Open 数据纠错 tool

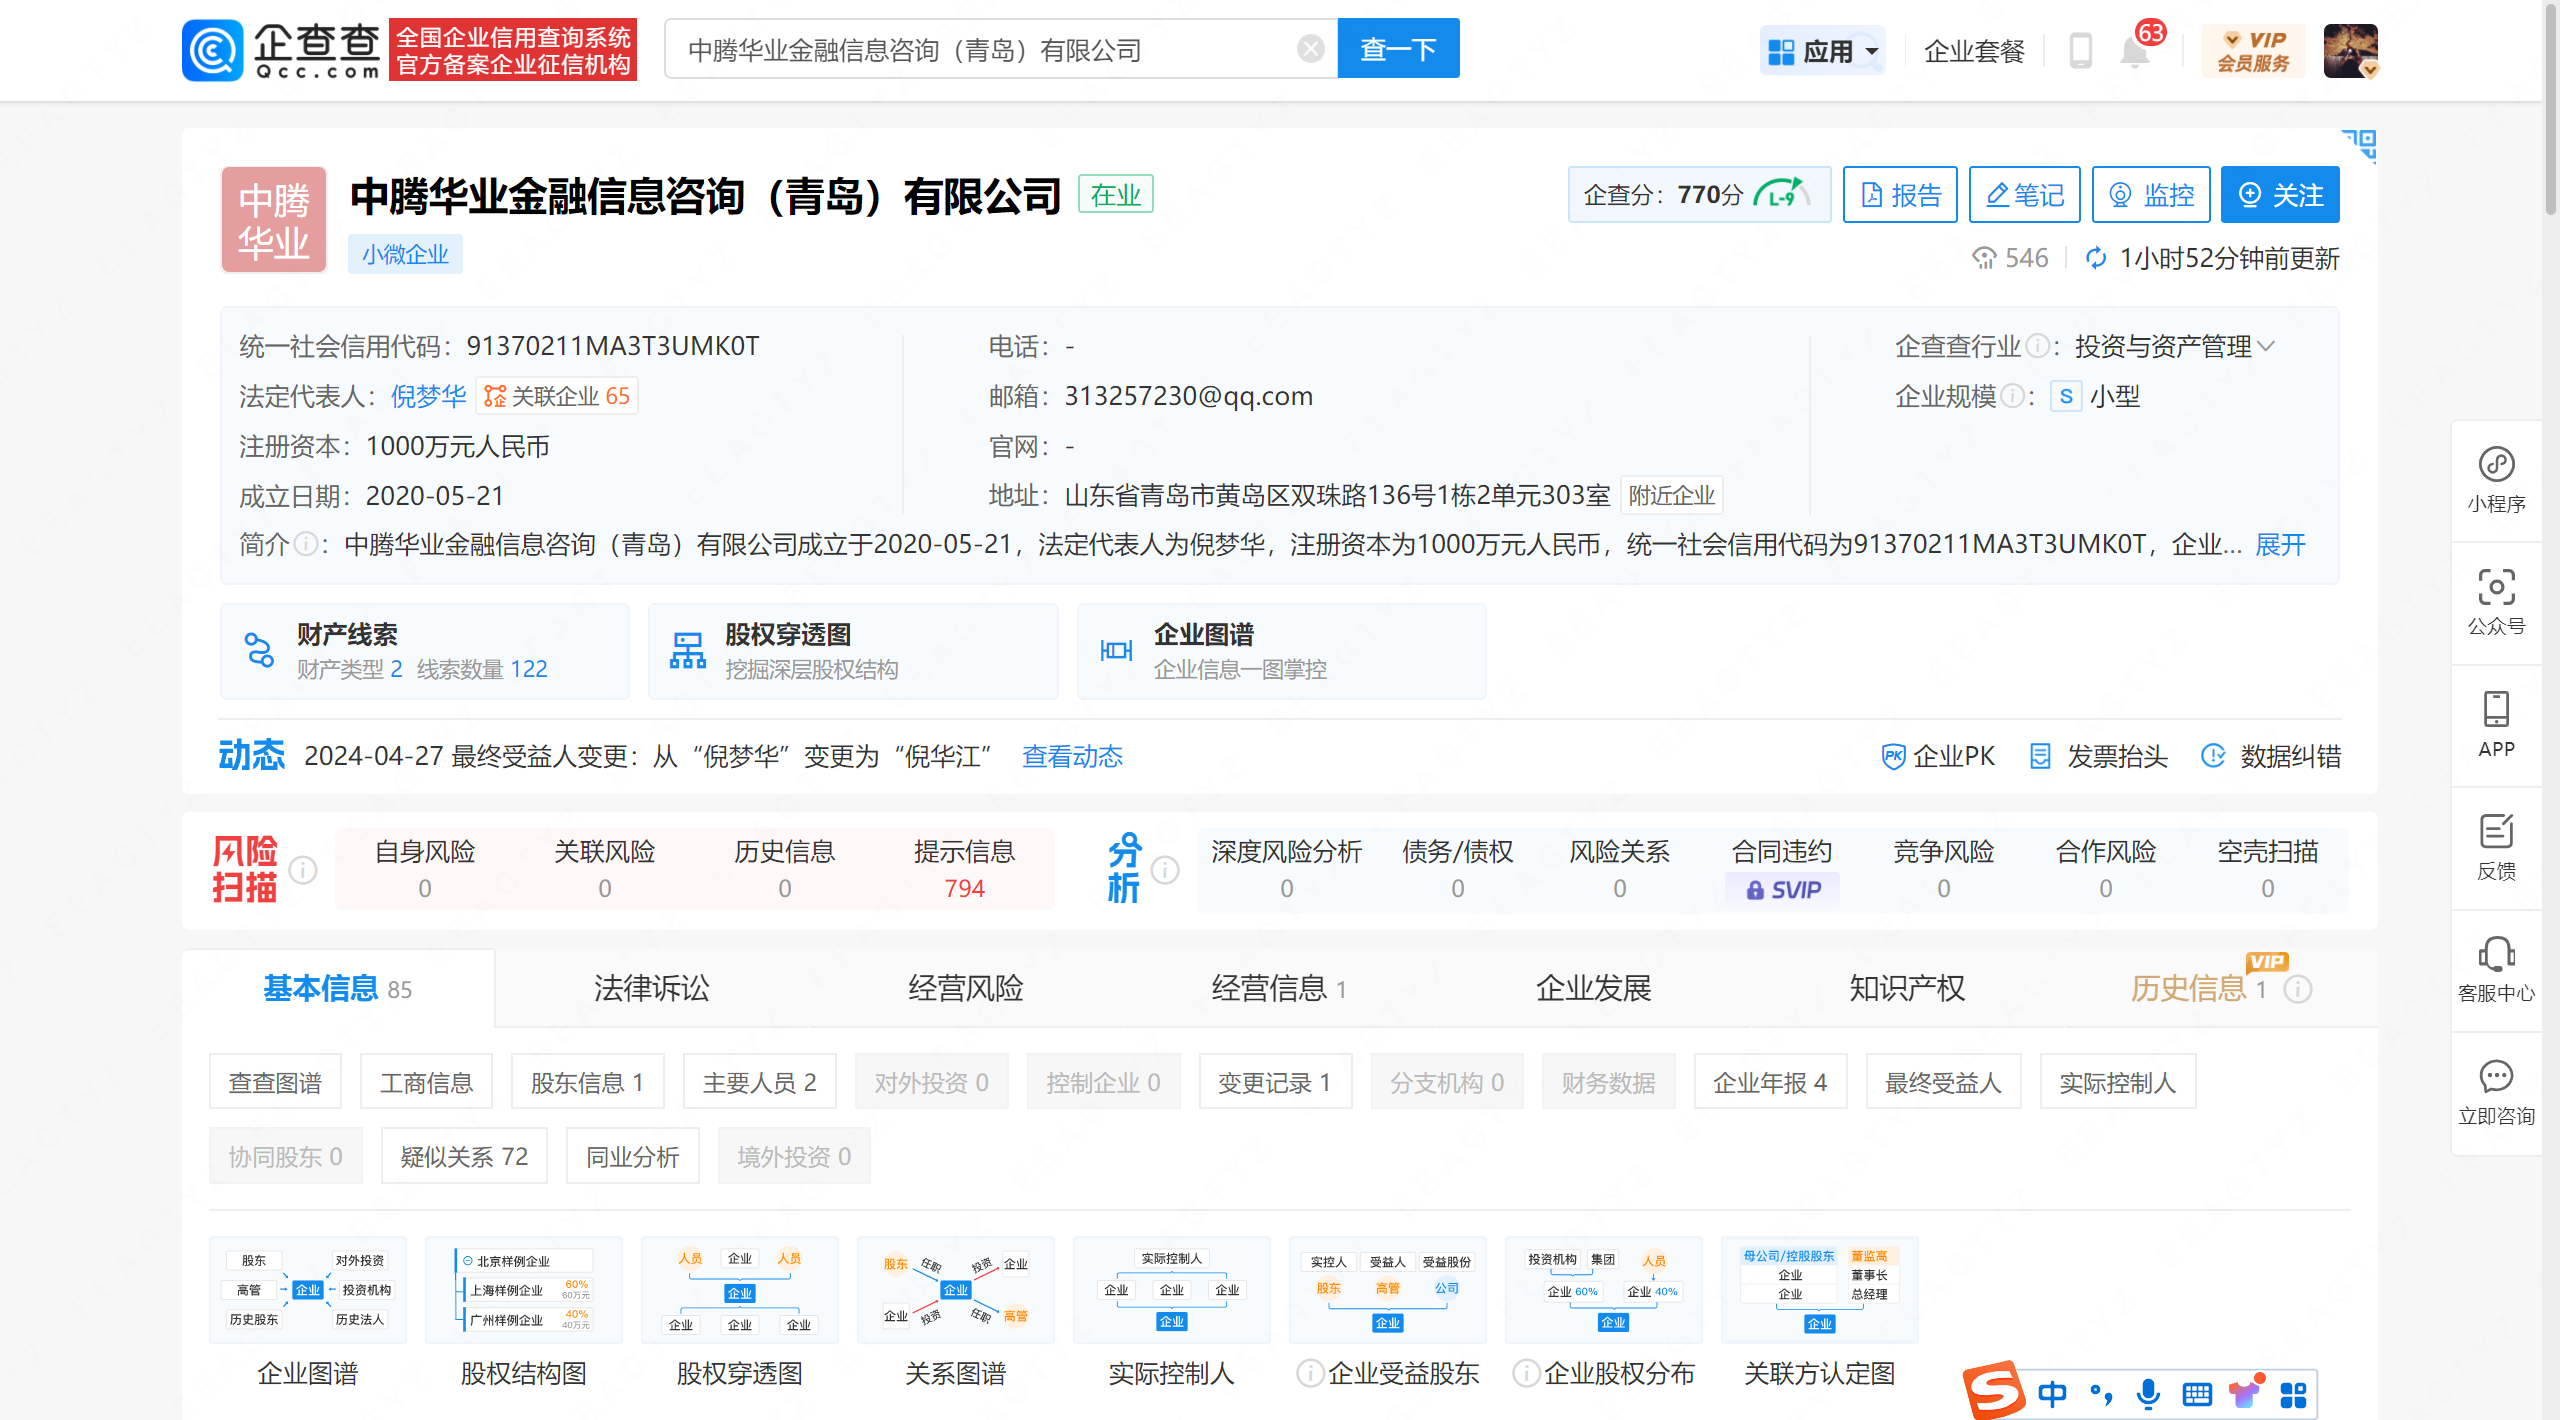click(x=2271, y=756)
